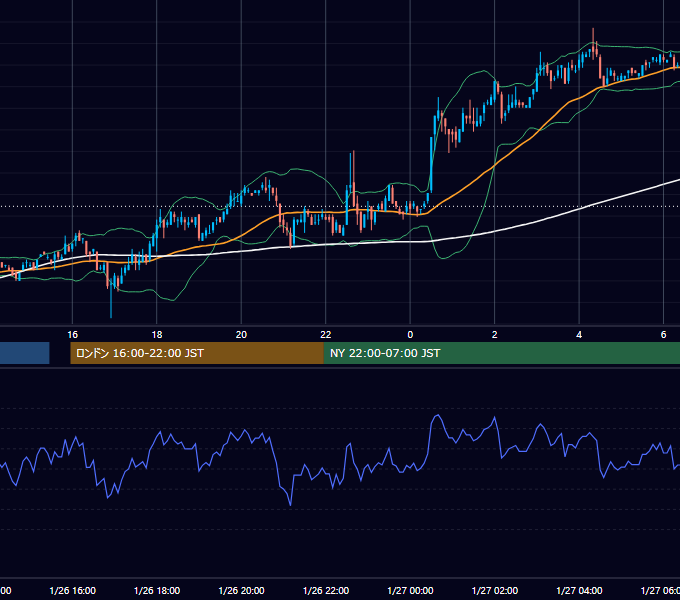680x600 pixels.
Task: Click the 1/26 18:00 date label
Action: (x=157, y=590)
